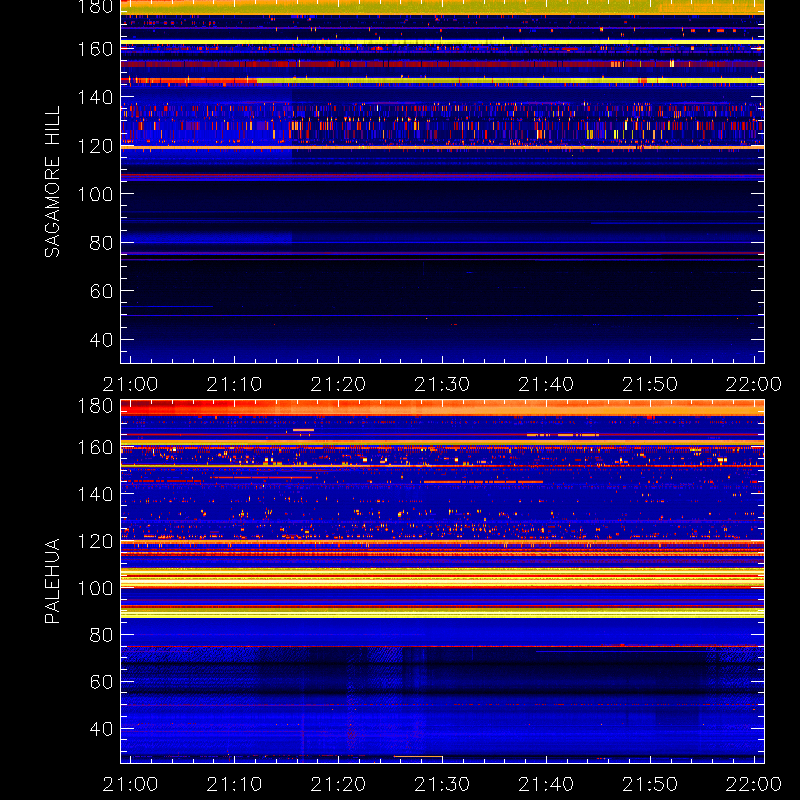This screenshot has width=800, height=800.
Task: Click the SAGAMORE HILL axis label
Action: pos(52,182)
